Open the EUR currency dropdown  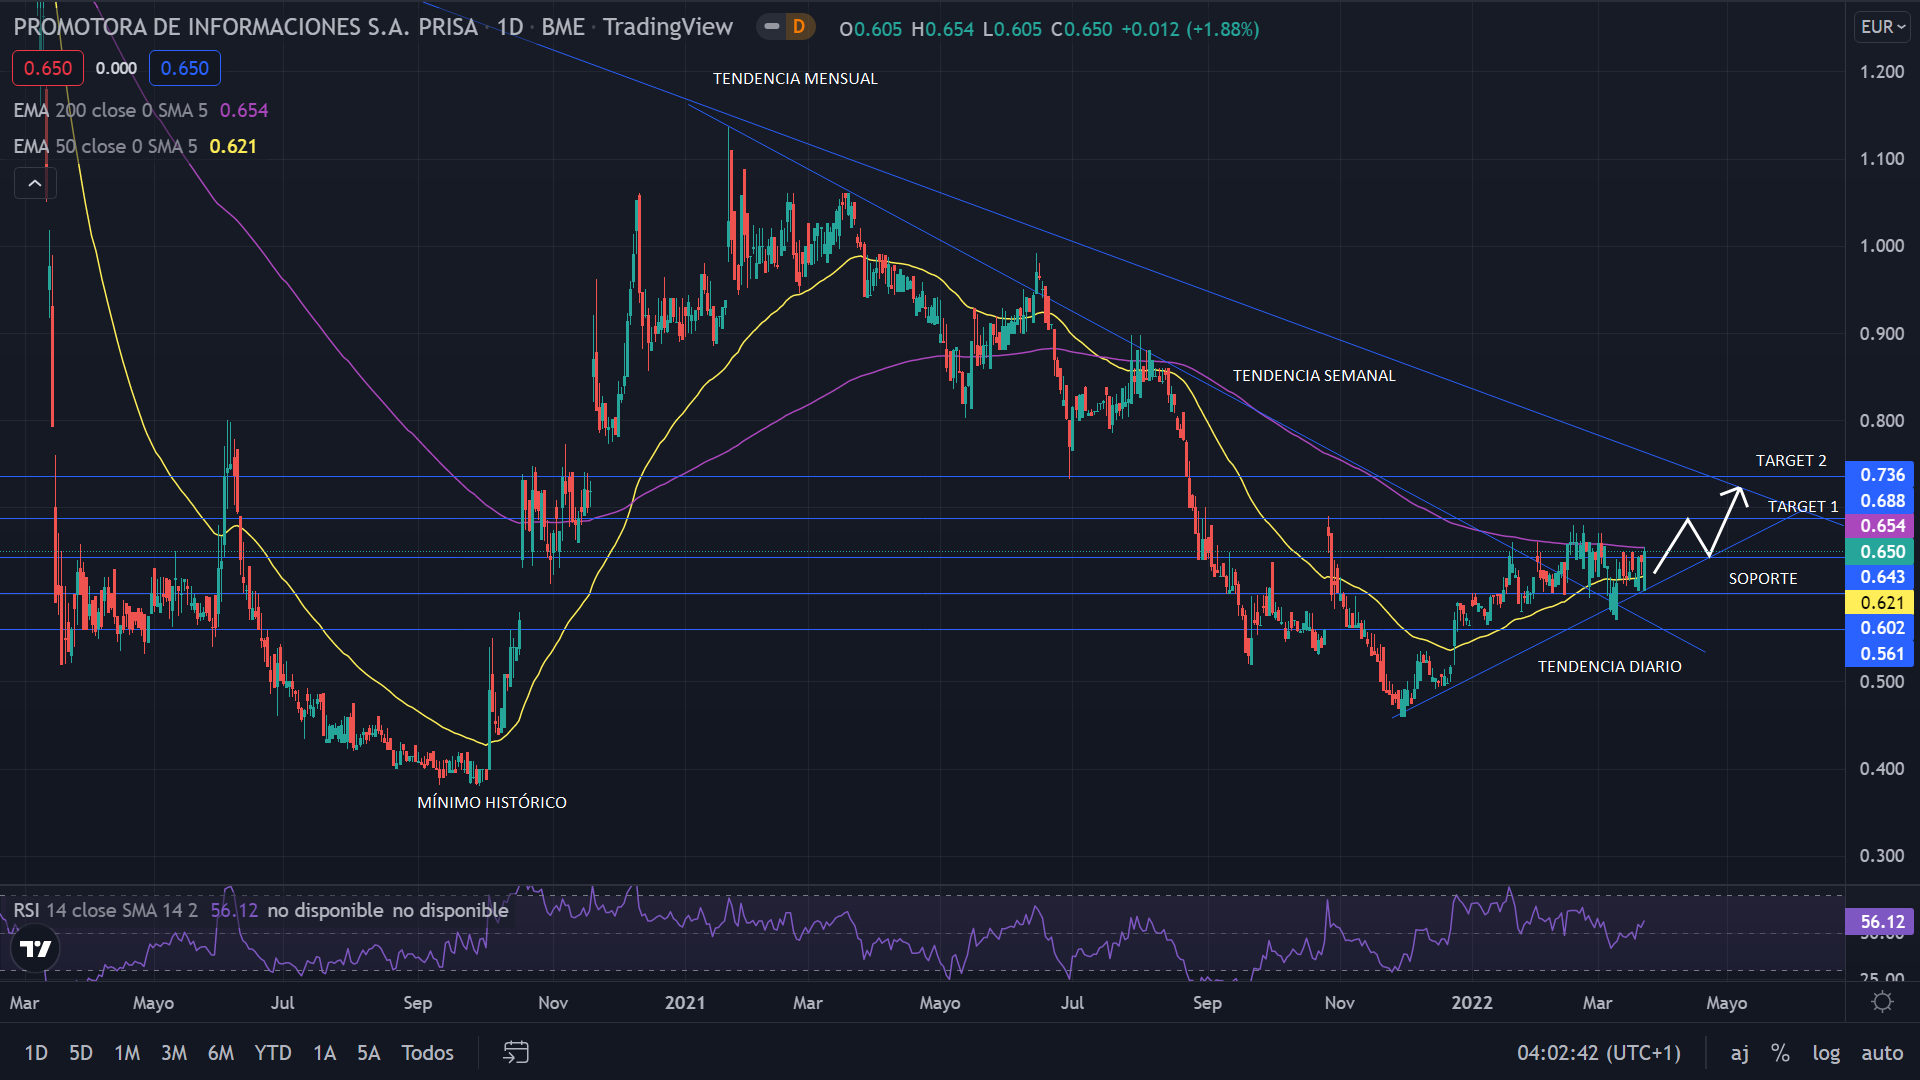(x=1882, y=27)
